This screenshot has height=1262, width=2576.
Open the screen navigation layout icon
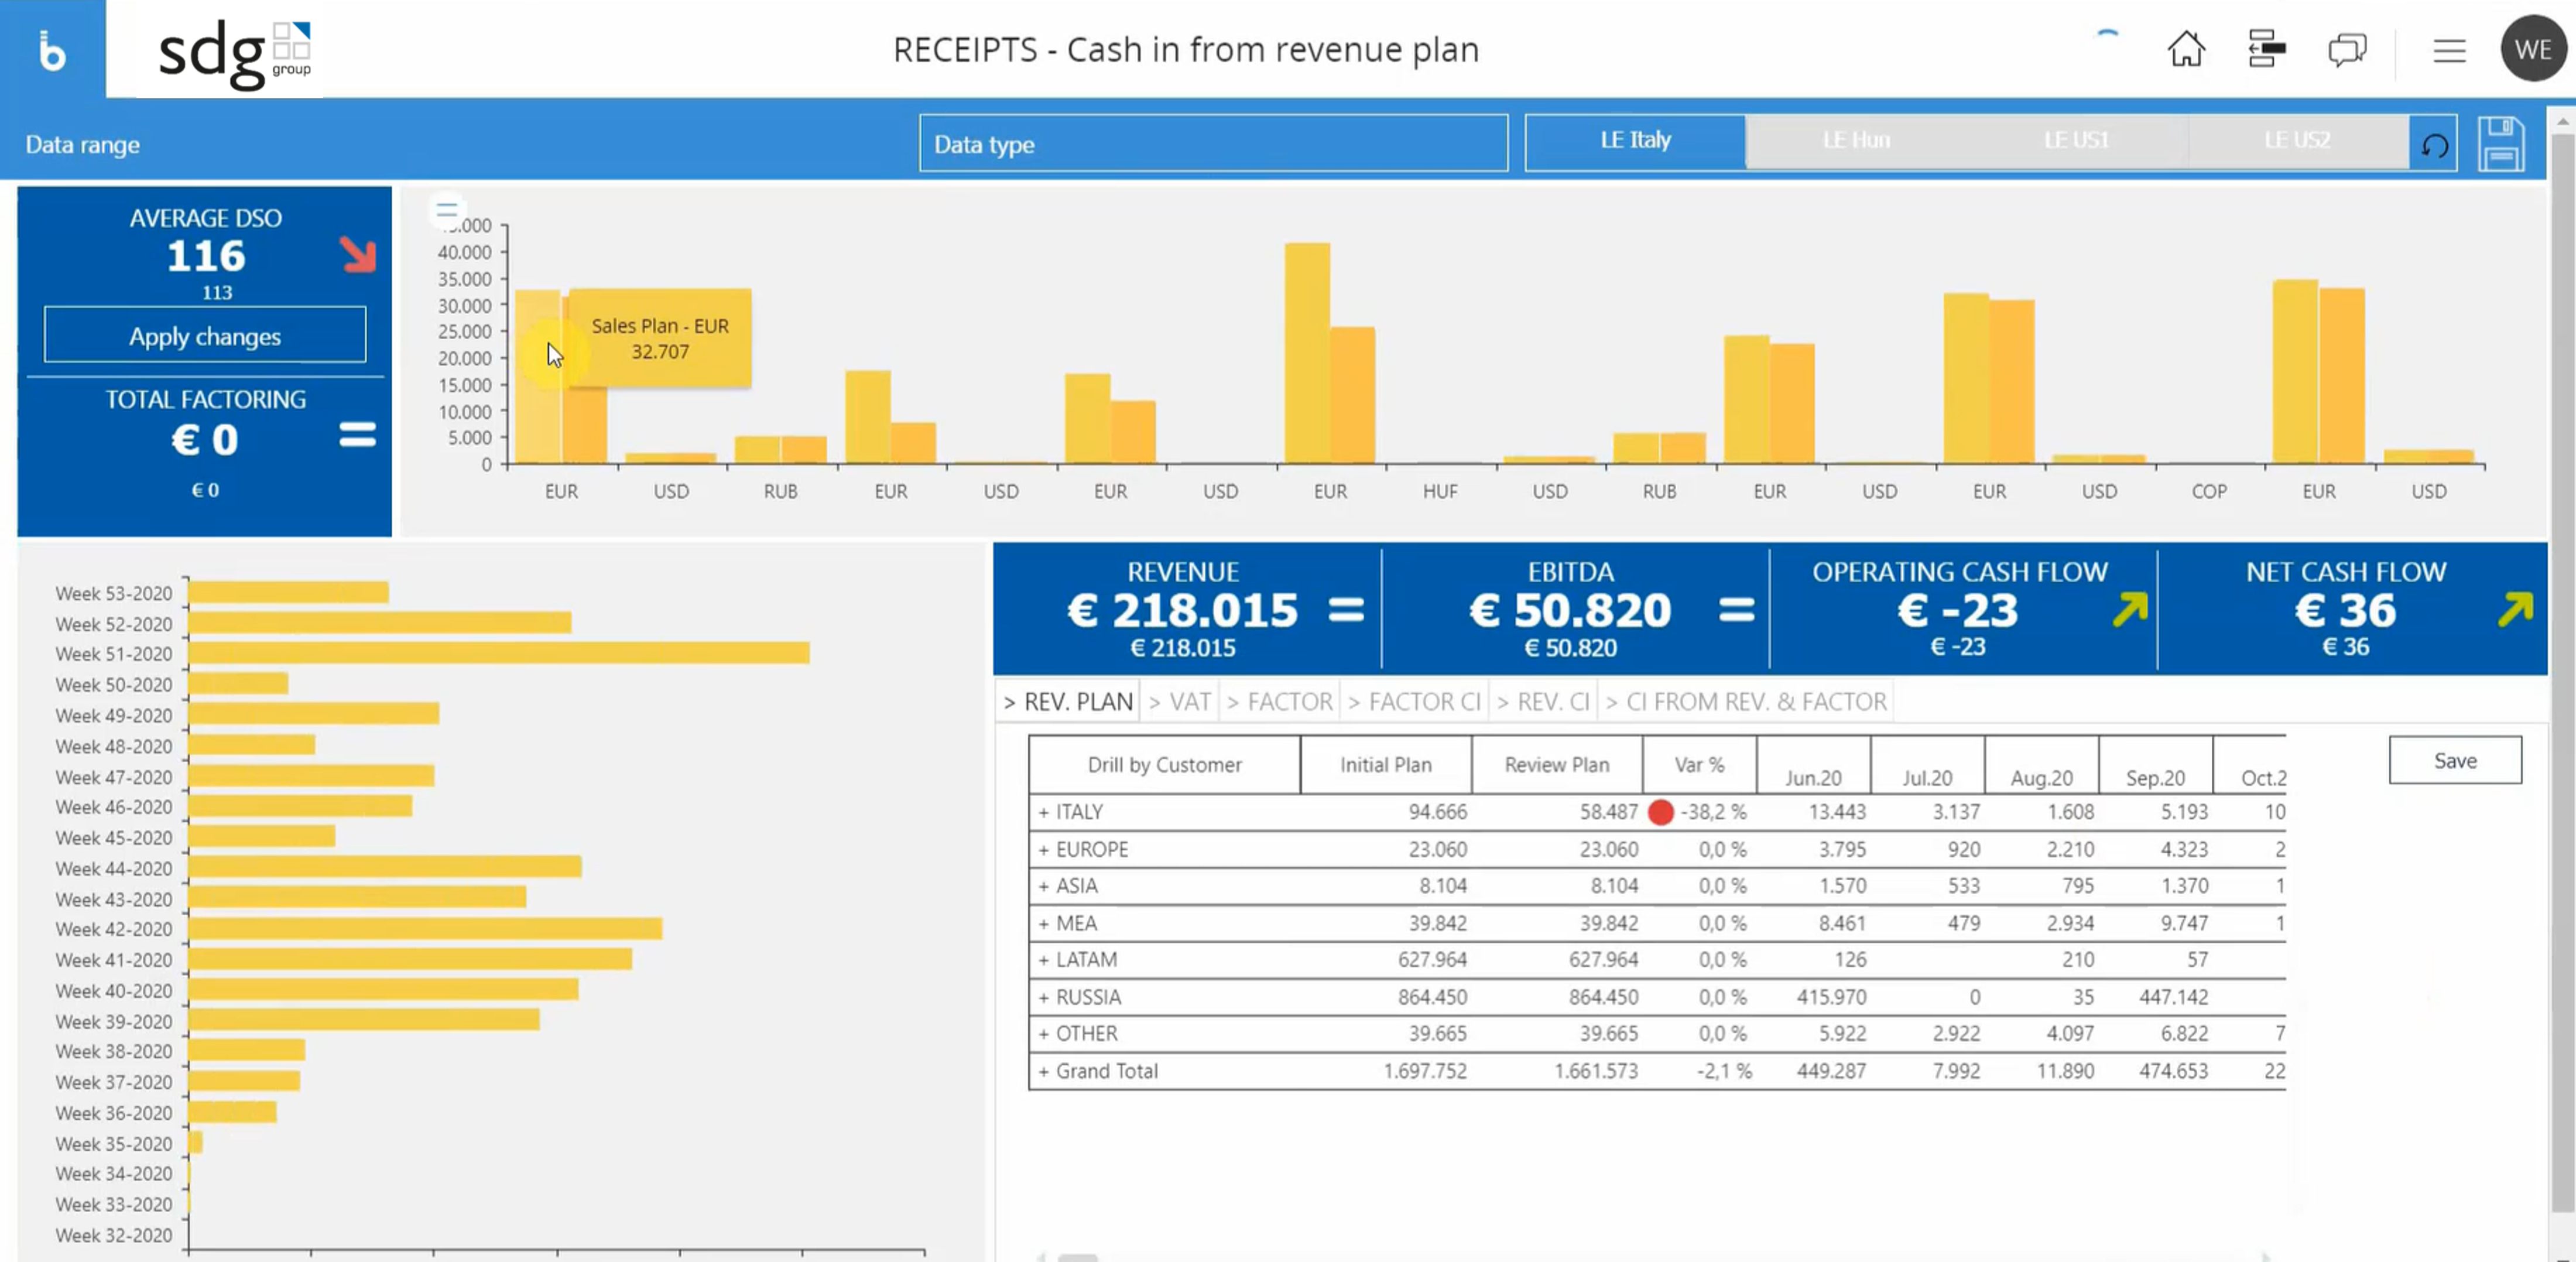[2266, 49]
